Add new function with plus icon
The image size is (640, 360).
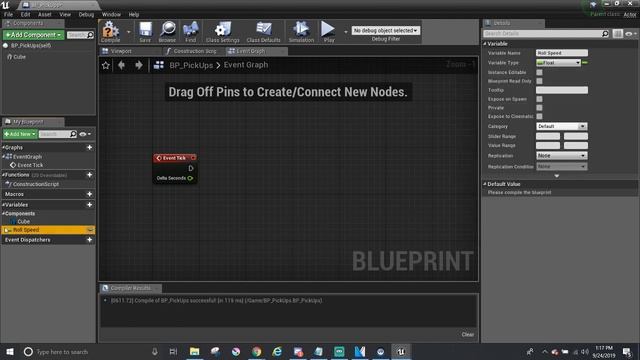tap(89, 175)
